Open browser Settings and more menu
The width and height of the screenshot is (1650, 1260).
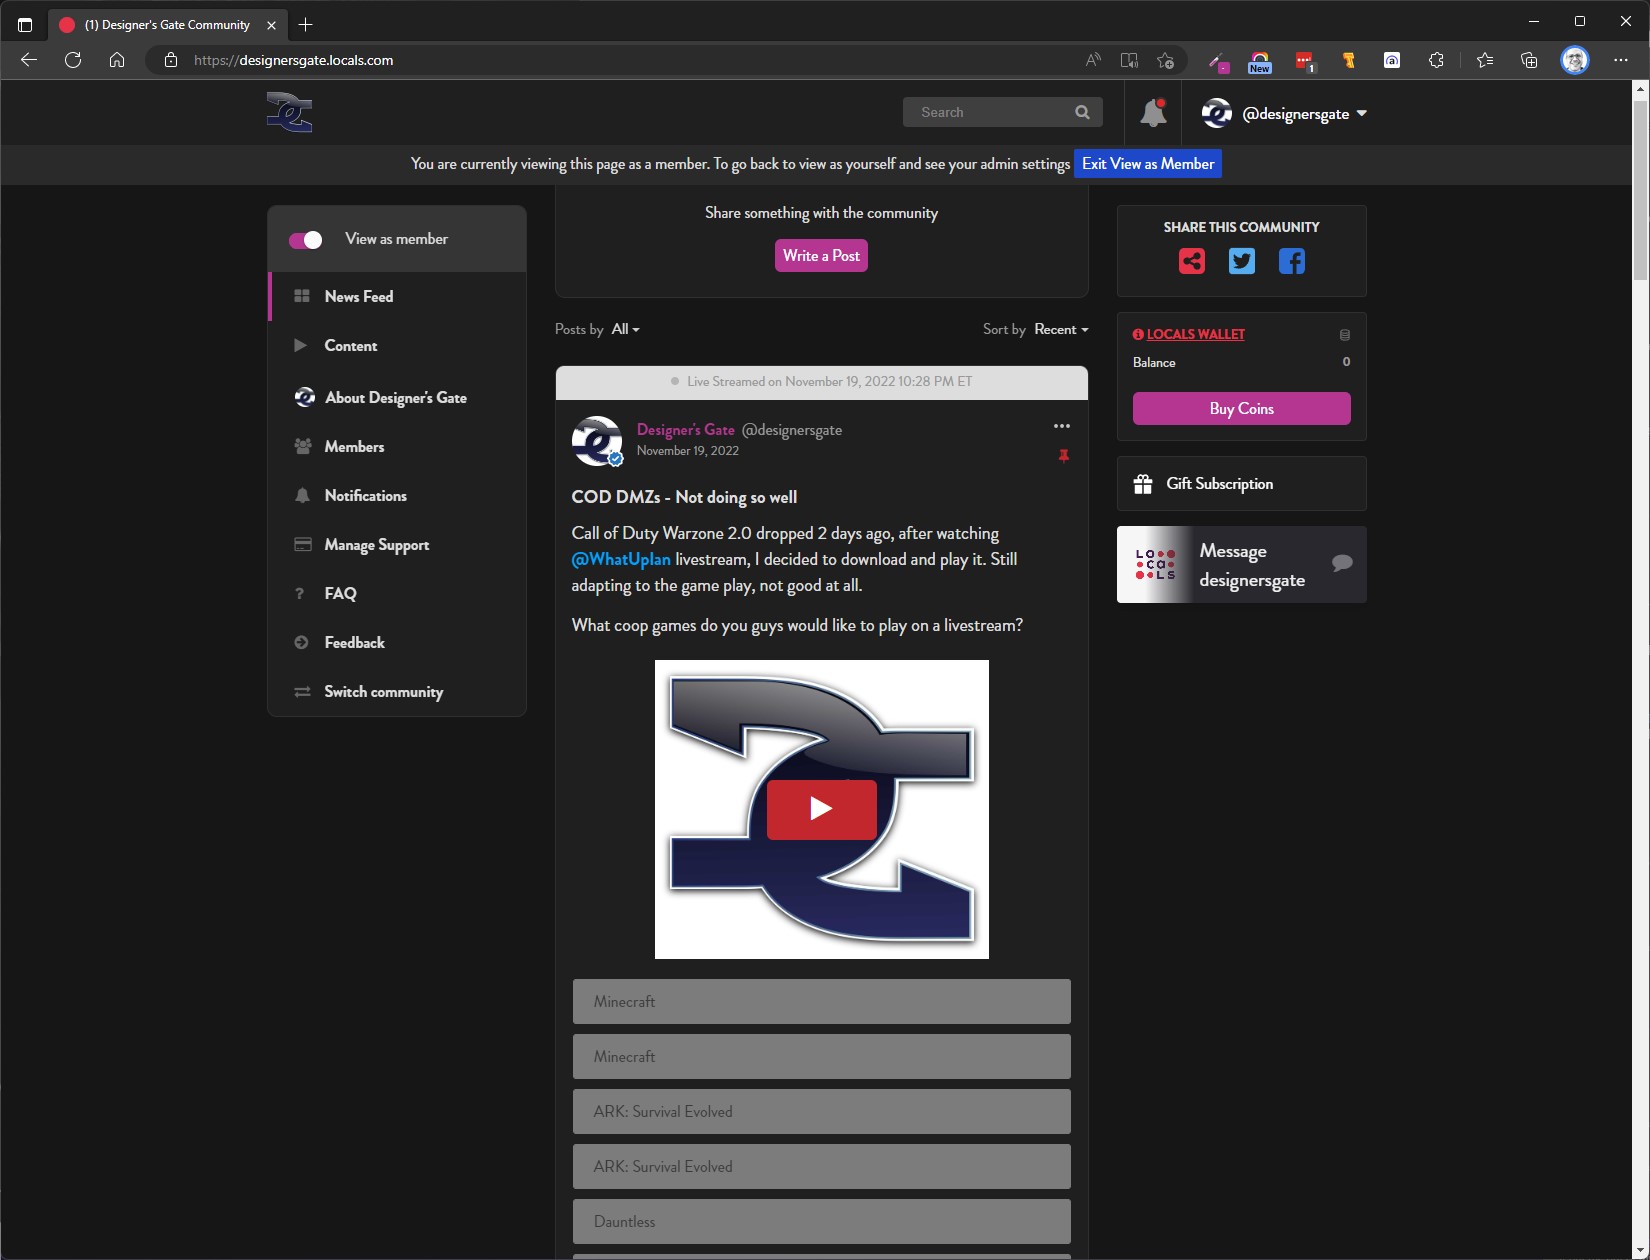click(x=1621, y=60)
